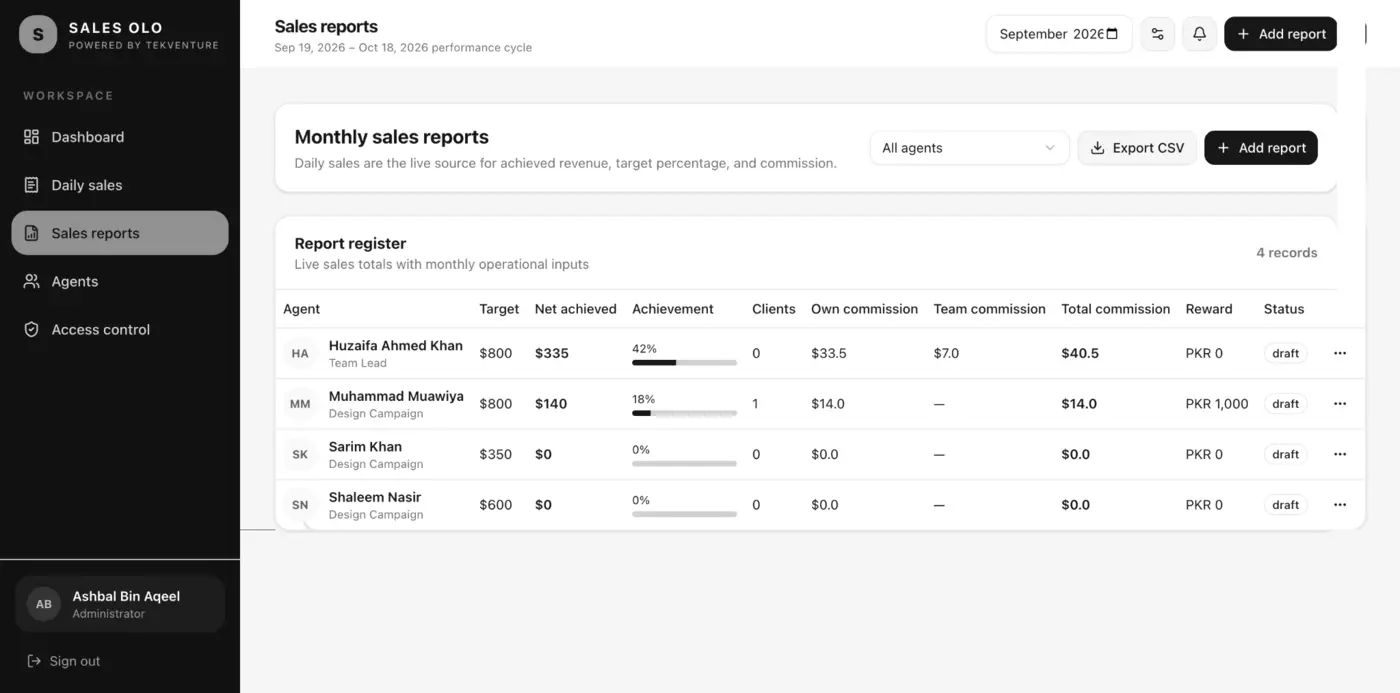
Task: Sign out of the account
Action: [64, 661]
